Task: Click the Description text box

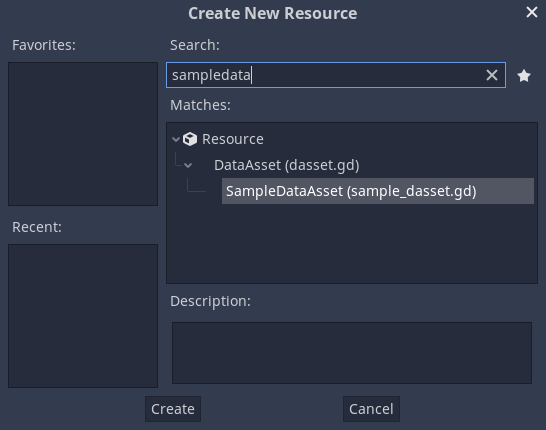Action: (352, 353)
